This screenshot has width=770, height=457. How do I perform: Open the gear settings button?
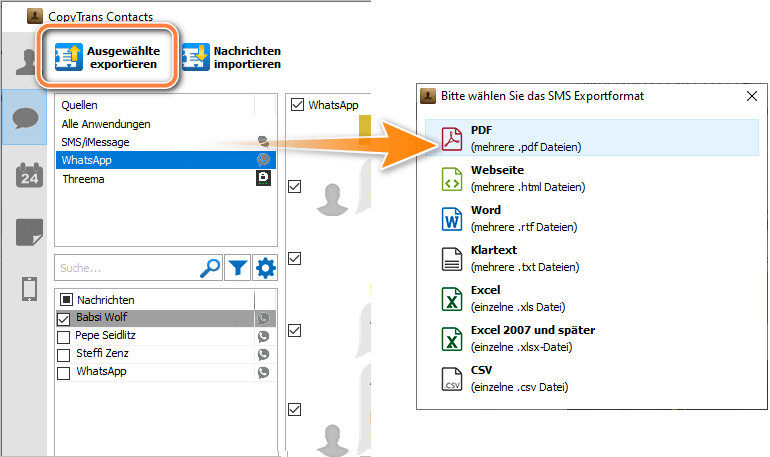[265, 268]
